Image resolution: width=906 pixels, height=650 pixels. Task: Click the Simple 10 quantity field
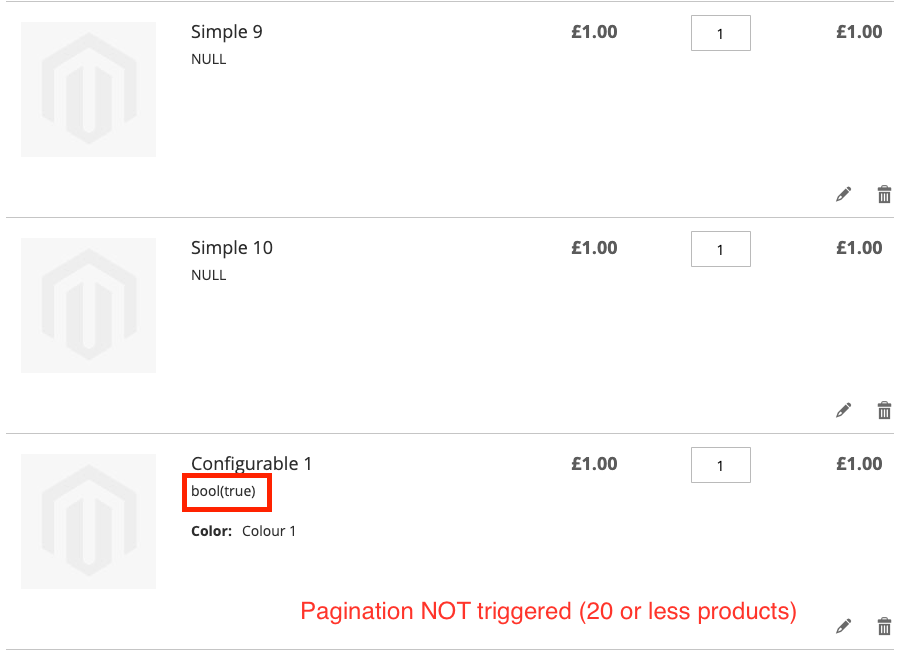[x=721, y=249]
